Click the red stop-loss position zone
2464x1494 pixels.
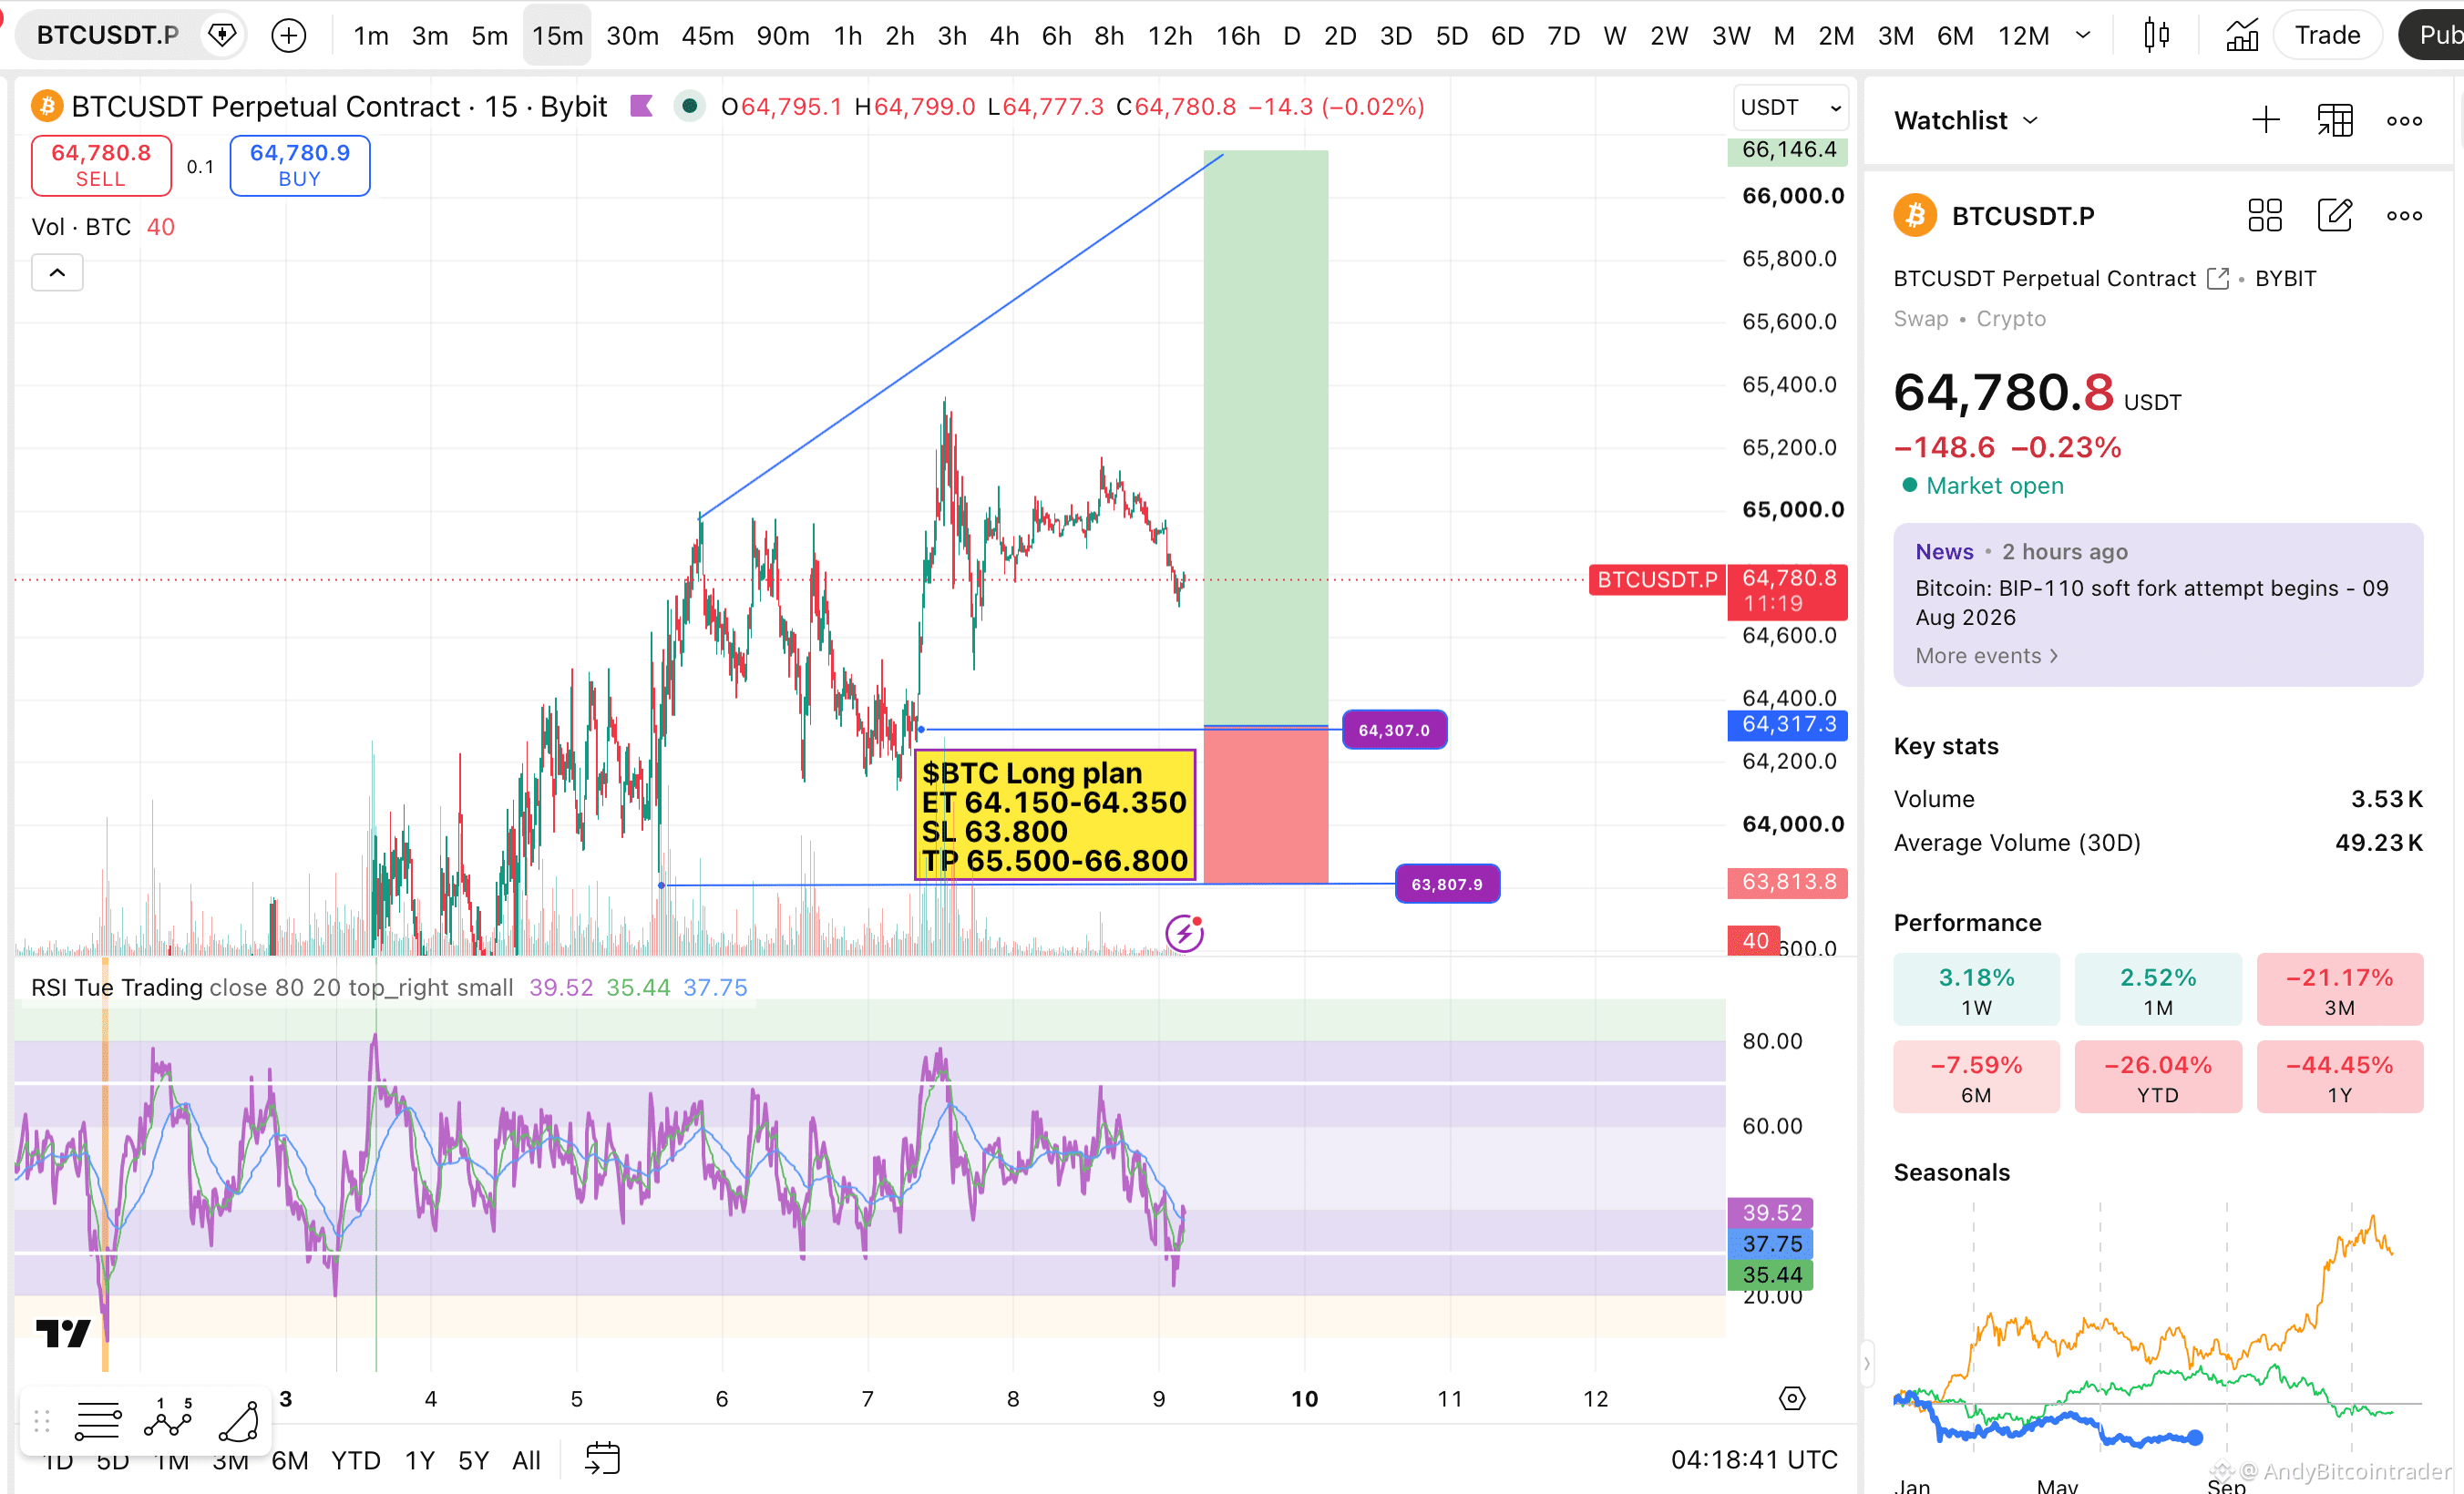coord(1266,806)
